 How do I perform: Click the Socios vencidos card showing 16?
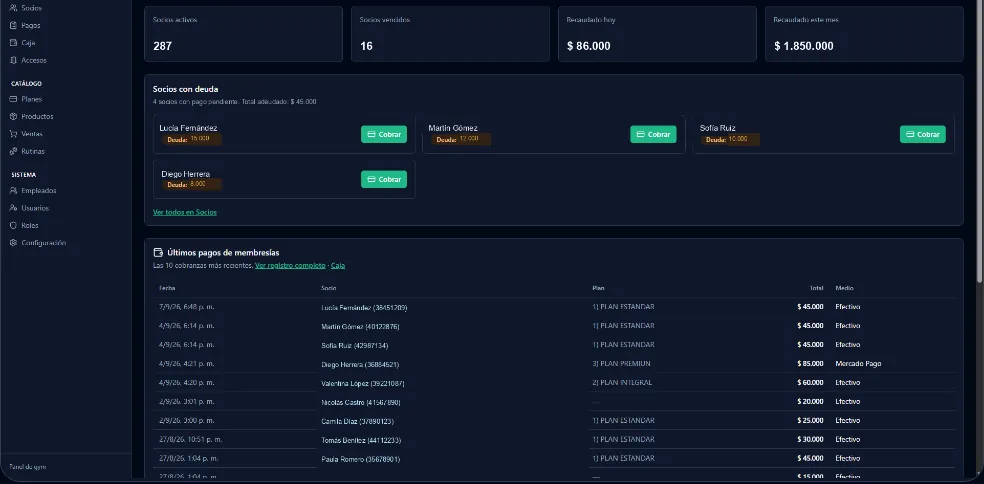point(450,34)
